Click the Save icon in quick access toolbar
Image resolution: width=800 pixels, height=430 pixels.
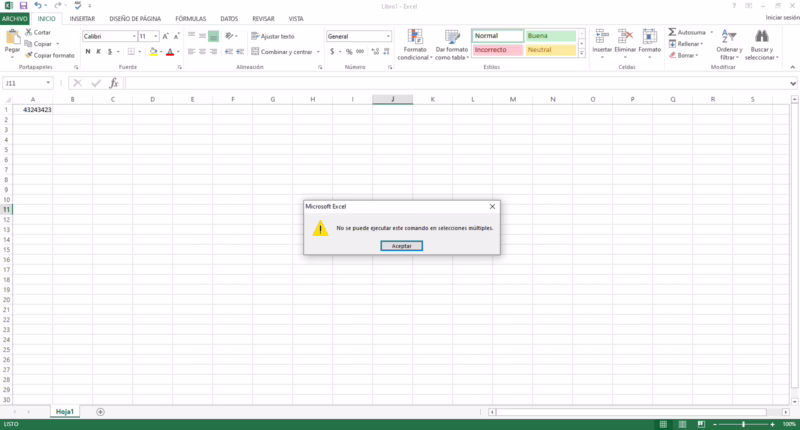tap(23, 6)
